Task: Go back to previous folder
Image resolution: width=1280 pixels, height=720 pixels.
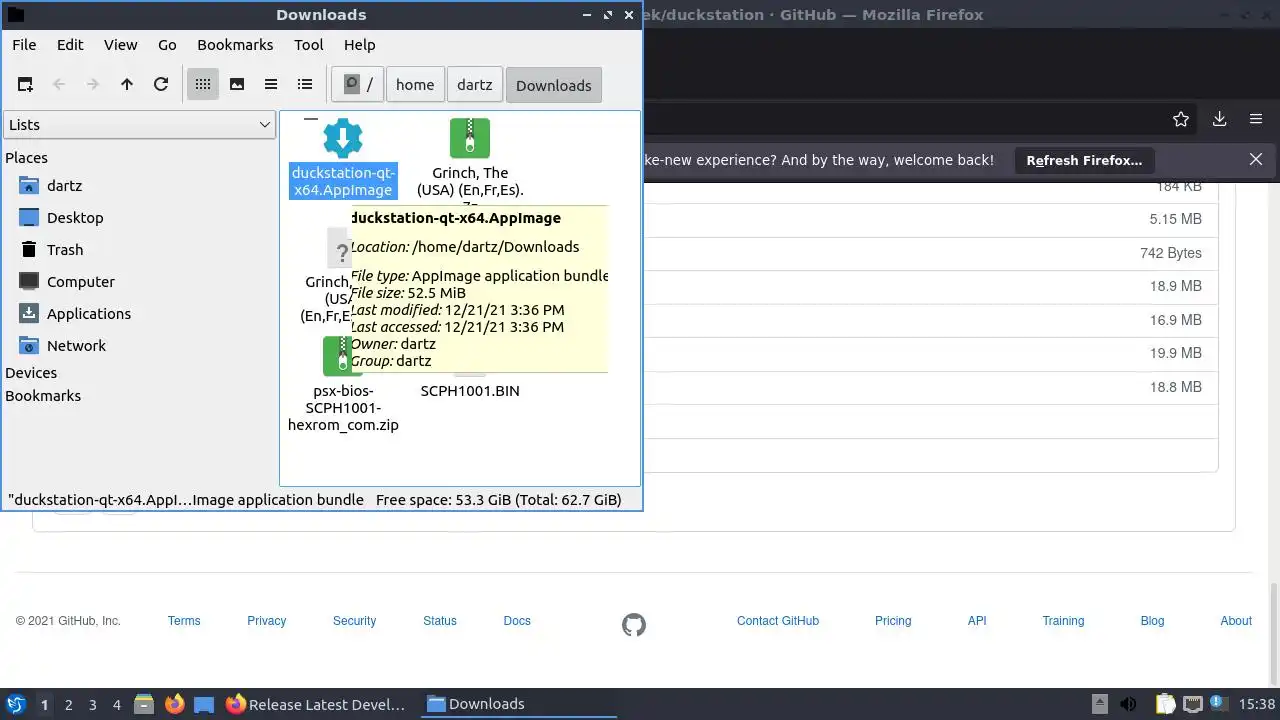Action: (59, 85)
